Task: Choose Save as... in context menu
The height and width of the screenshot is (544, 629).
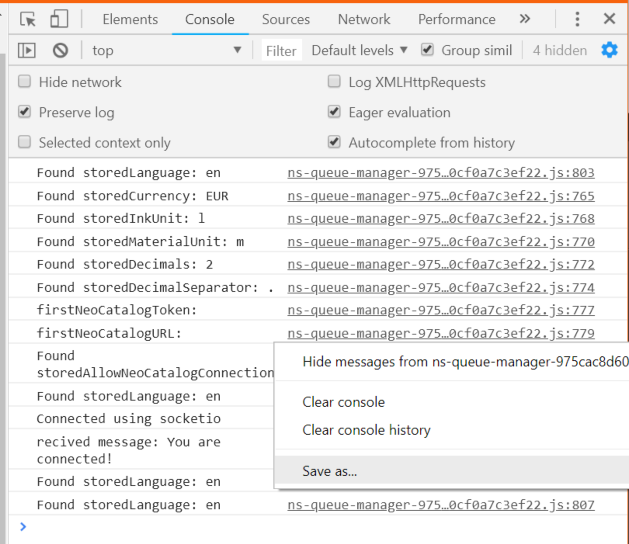Action: [x=452, y=471]
